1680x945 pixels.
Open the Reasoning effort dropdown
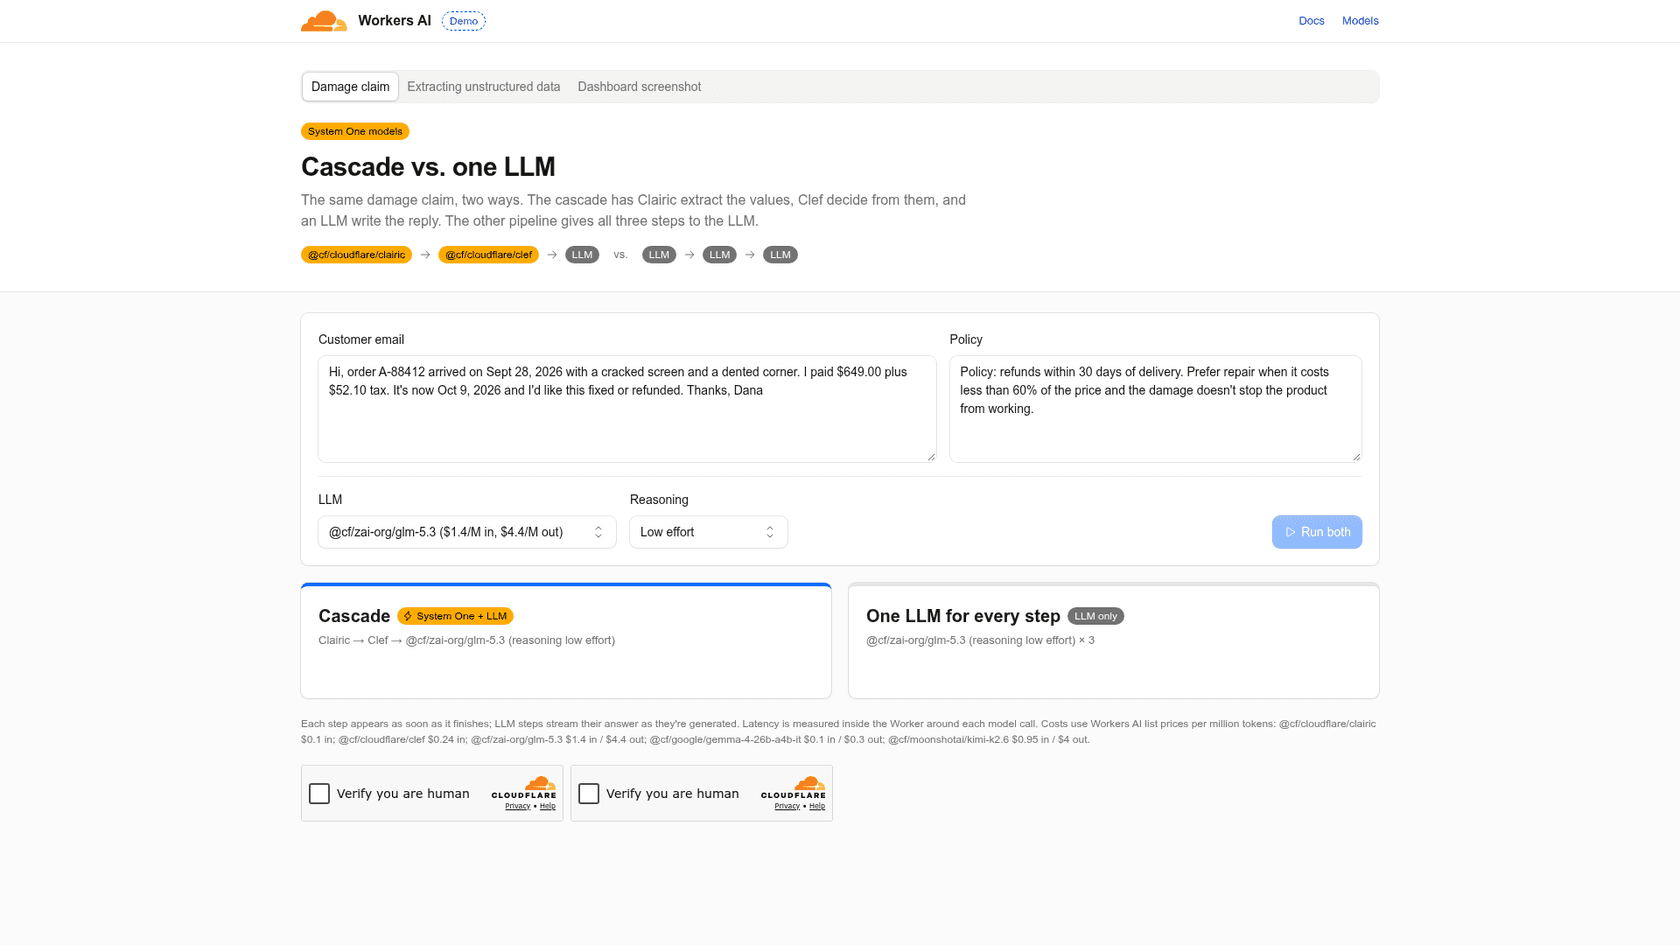pos(708,532)
